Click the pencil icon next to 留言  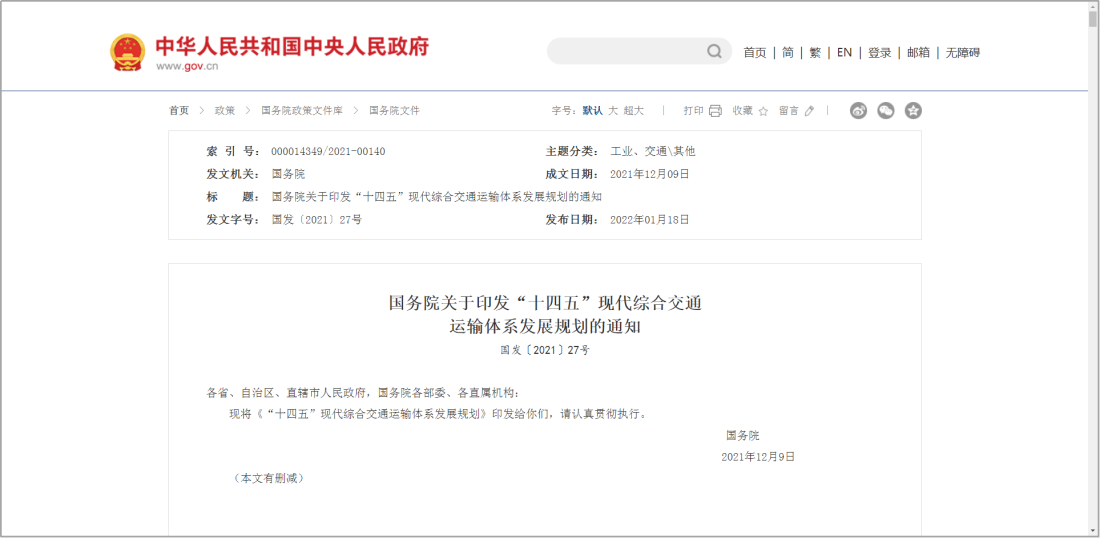tap(810, 111)
